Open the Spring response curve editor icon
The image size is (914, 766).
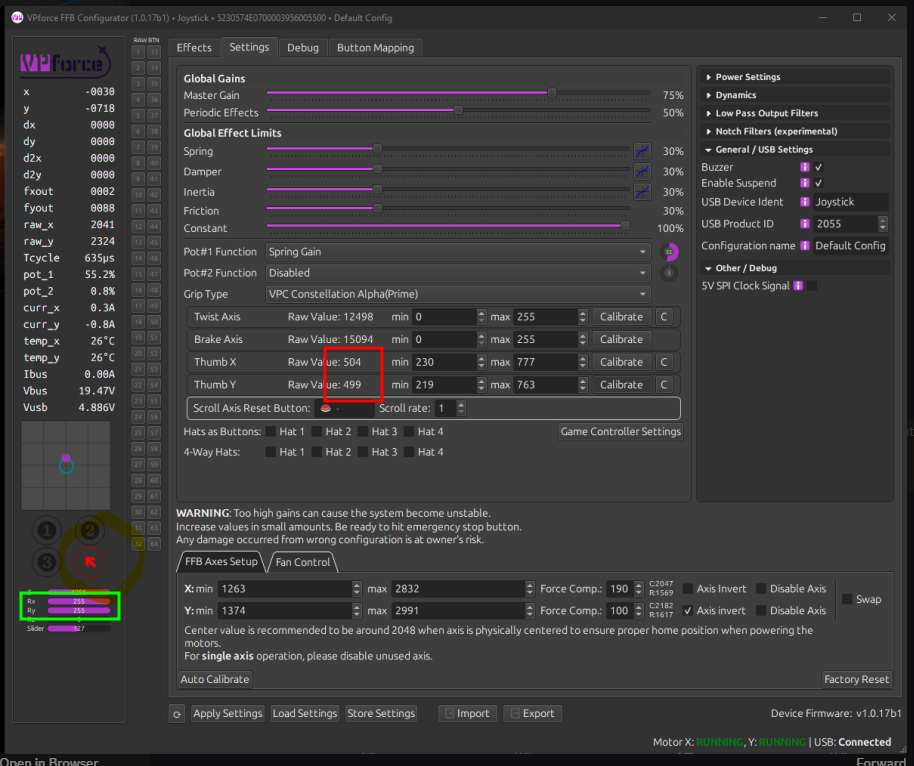point(642,151)
